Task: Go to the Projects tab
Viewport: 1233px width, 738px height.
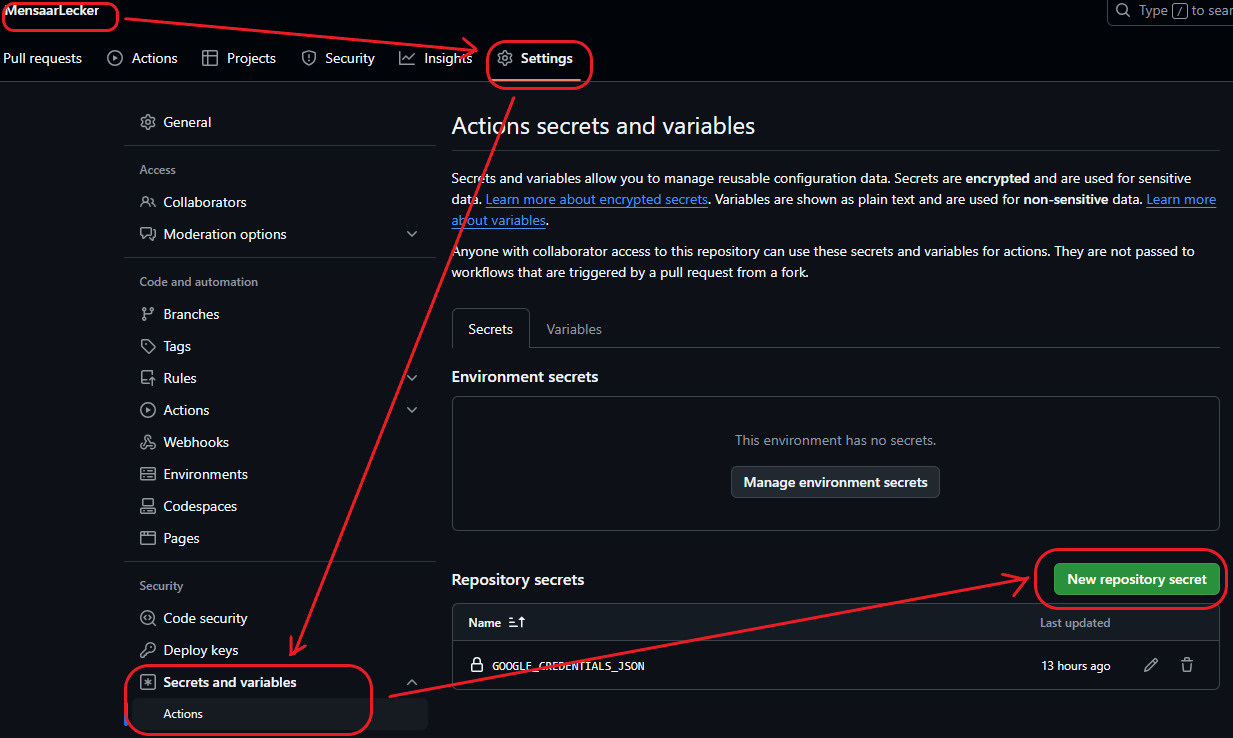Action: pyautogui.click(x=239, y=58)
